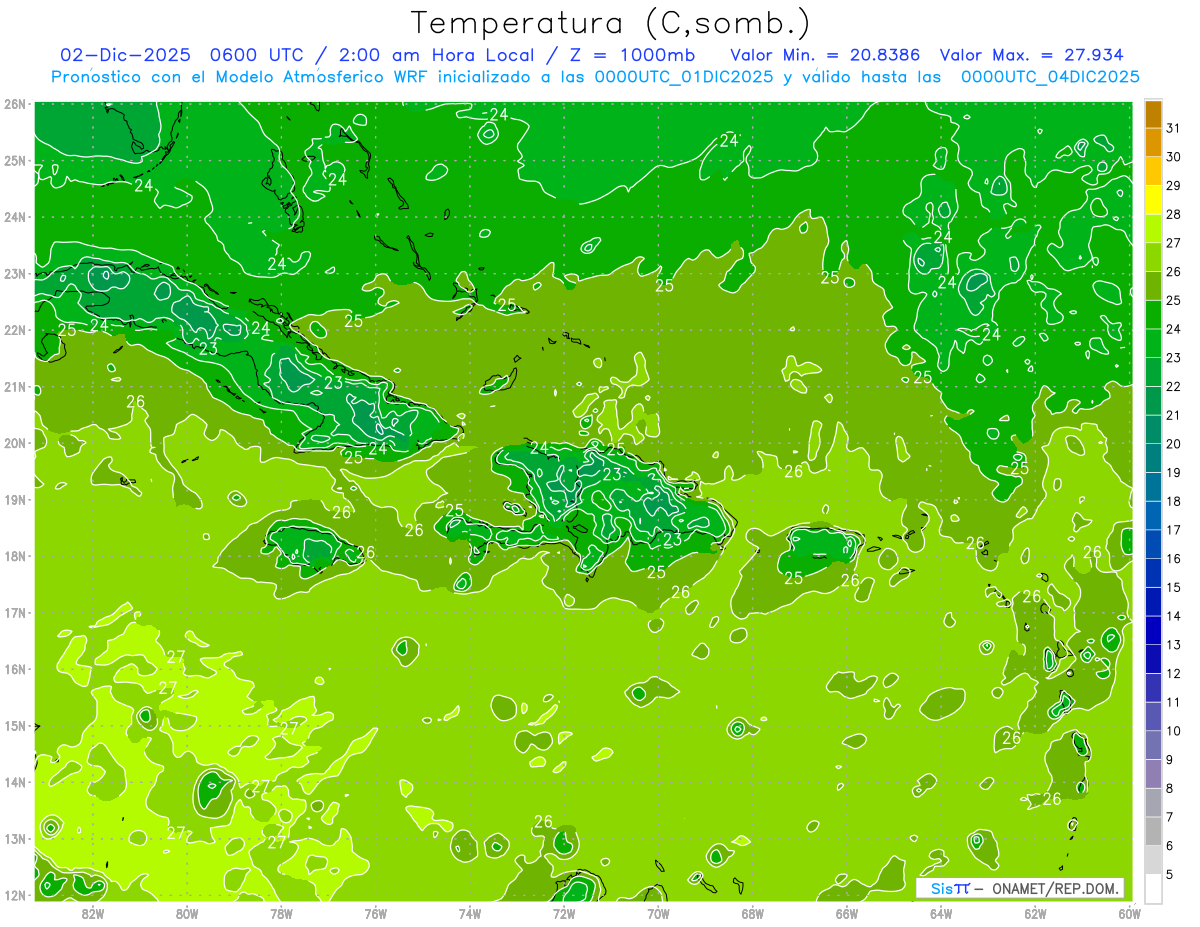Click the '64W' longitude axis label

(941, 913)
